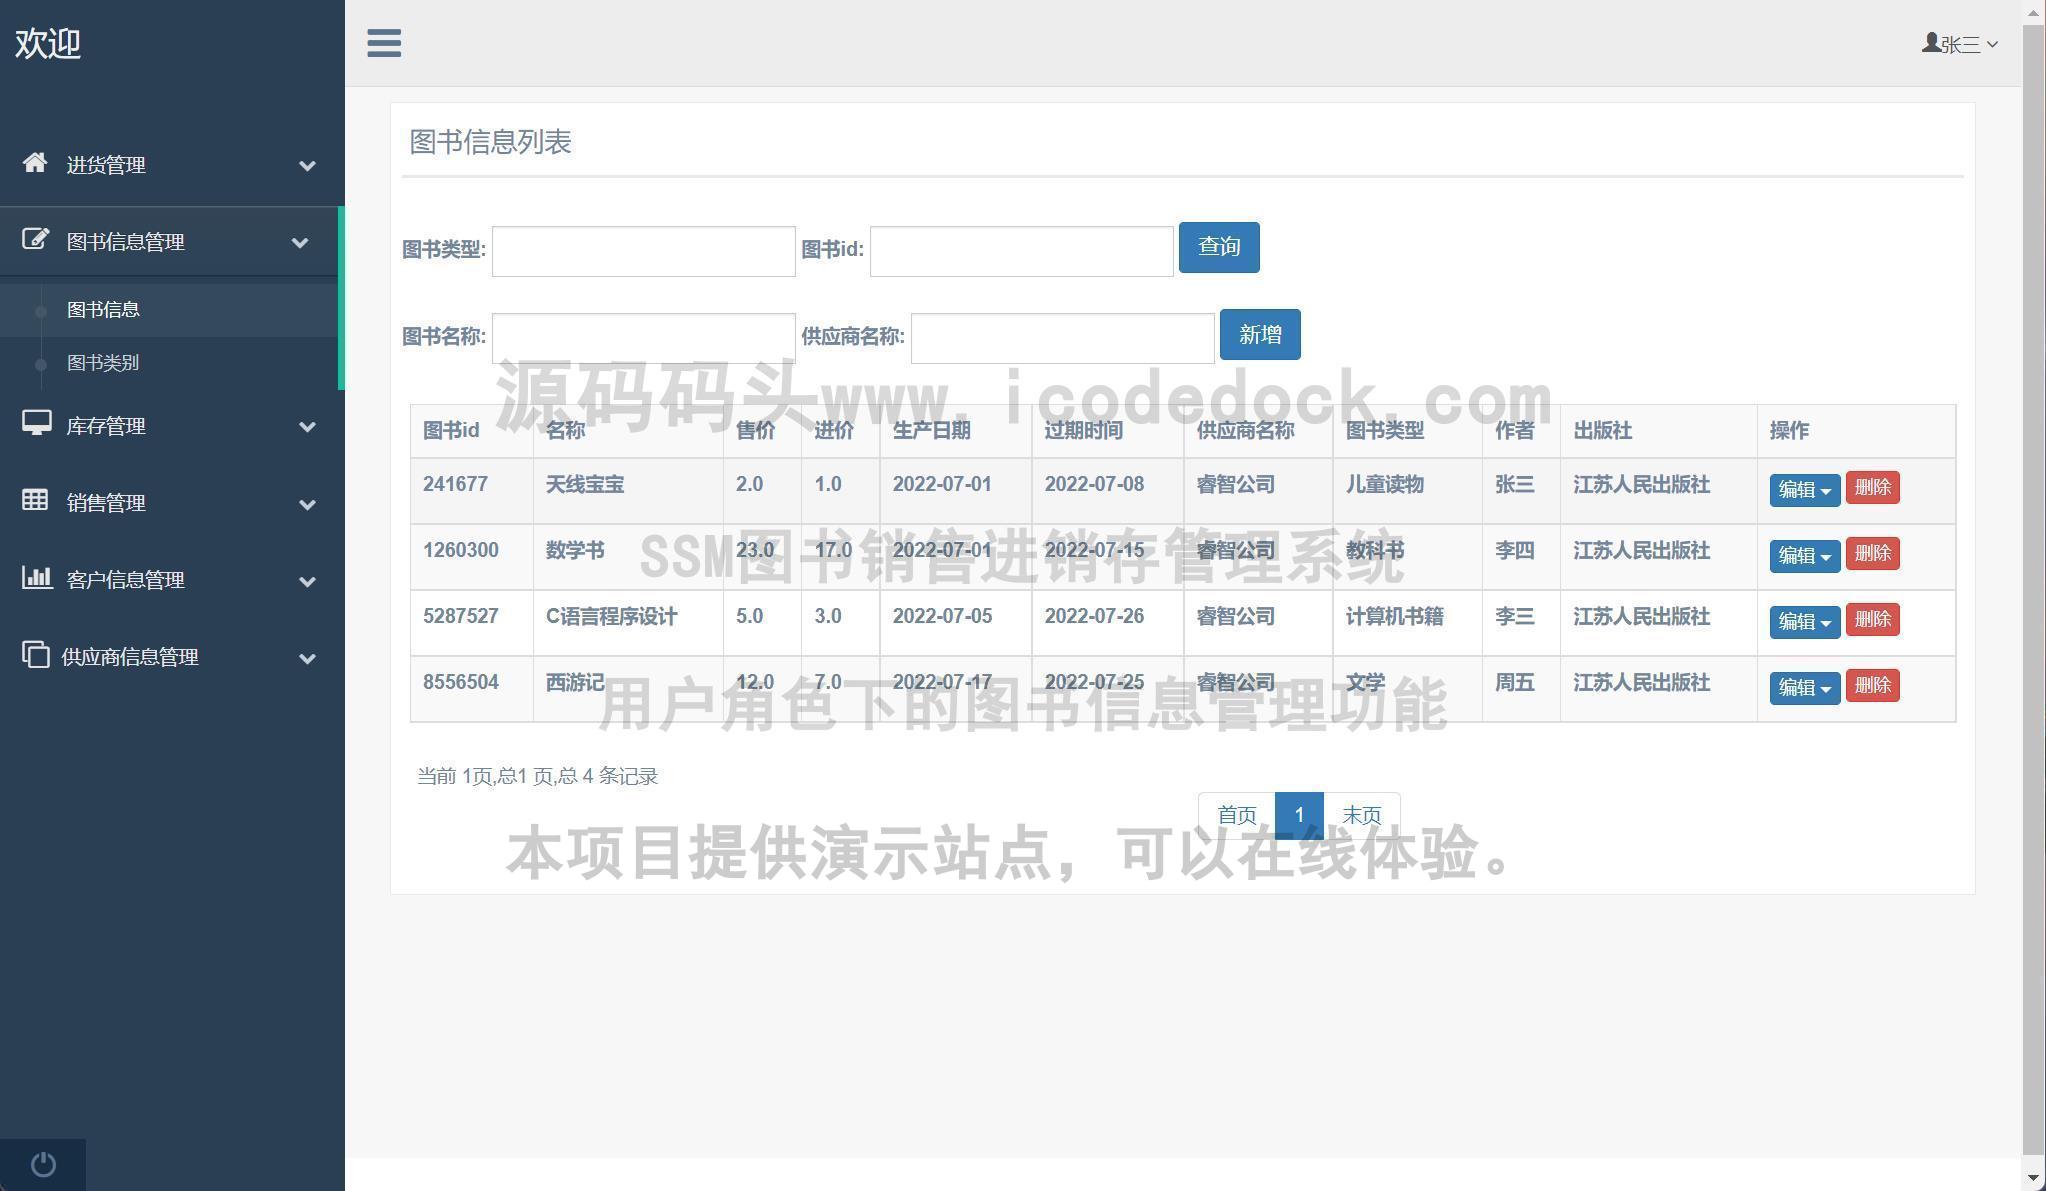Click the power icon in the sidebar bottom

point(43,1164)
